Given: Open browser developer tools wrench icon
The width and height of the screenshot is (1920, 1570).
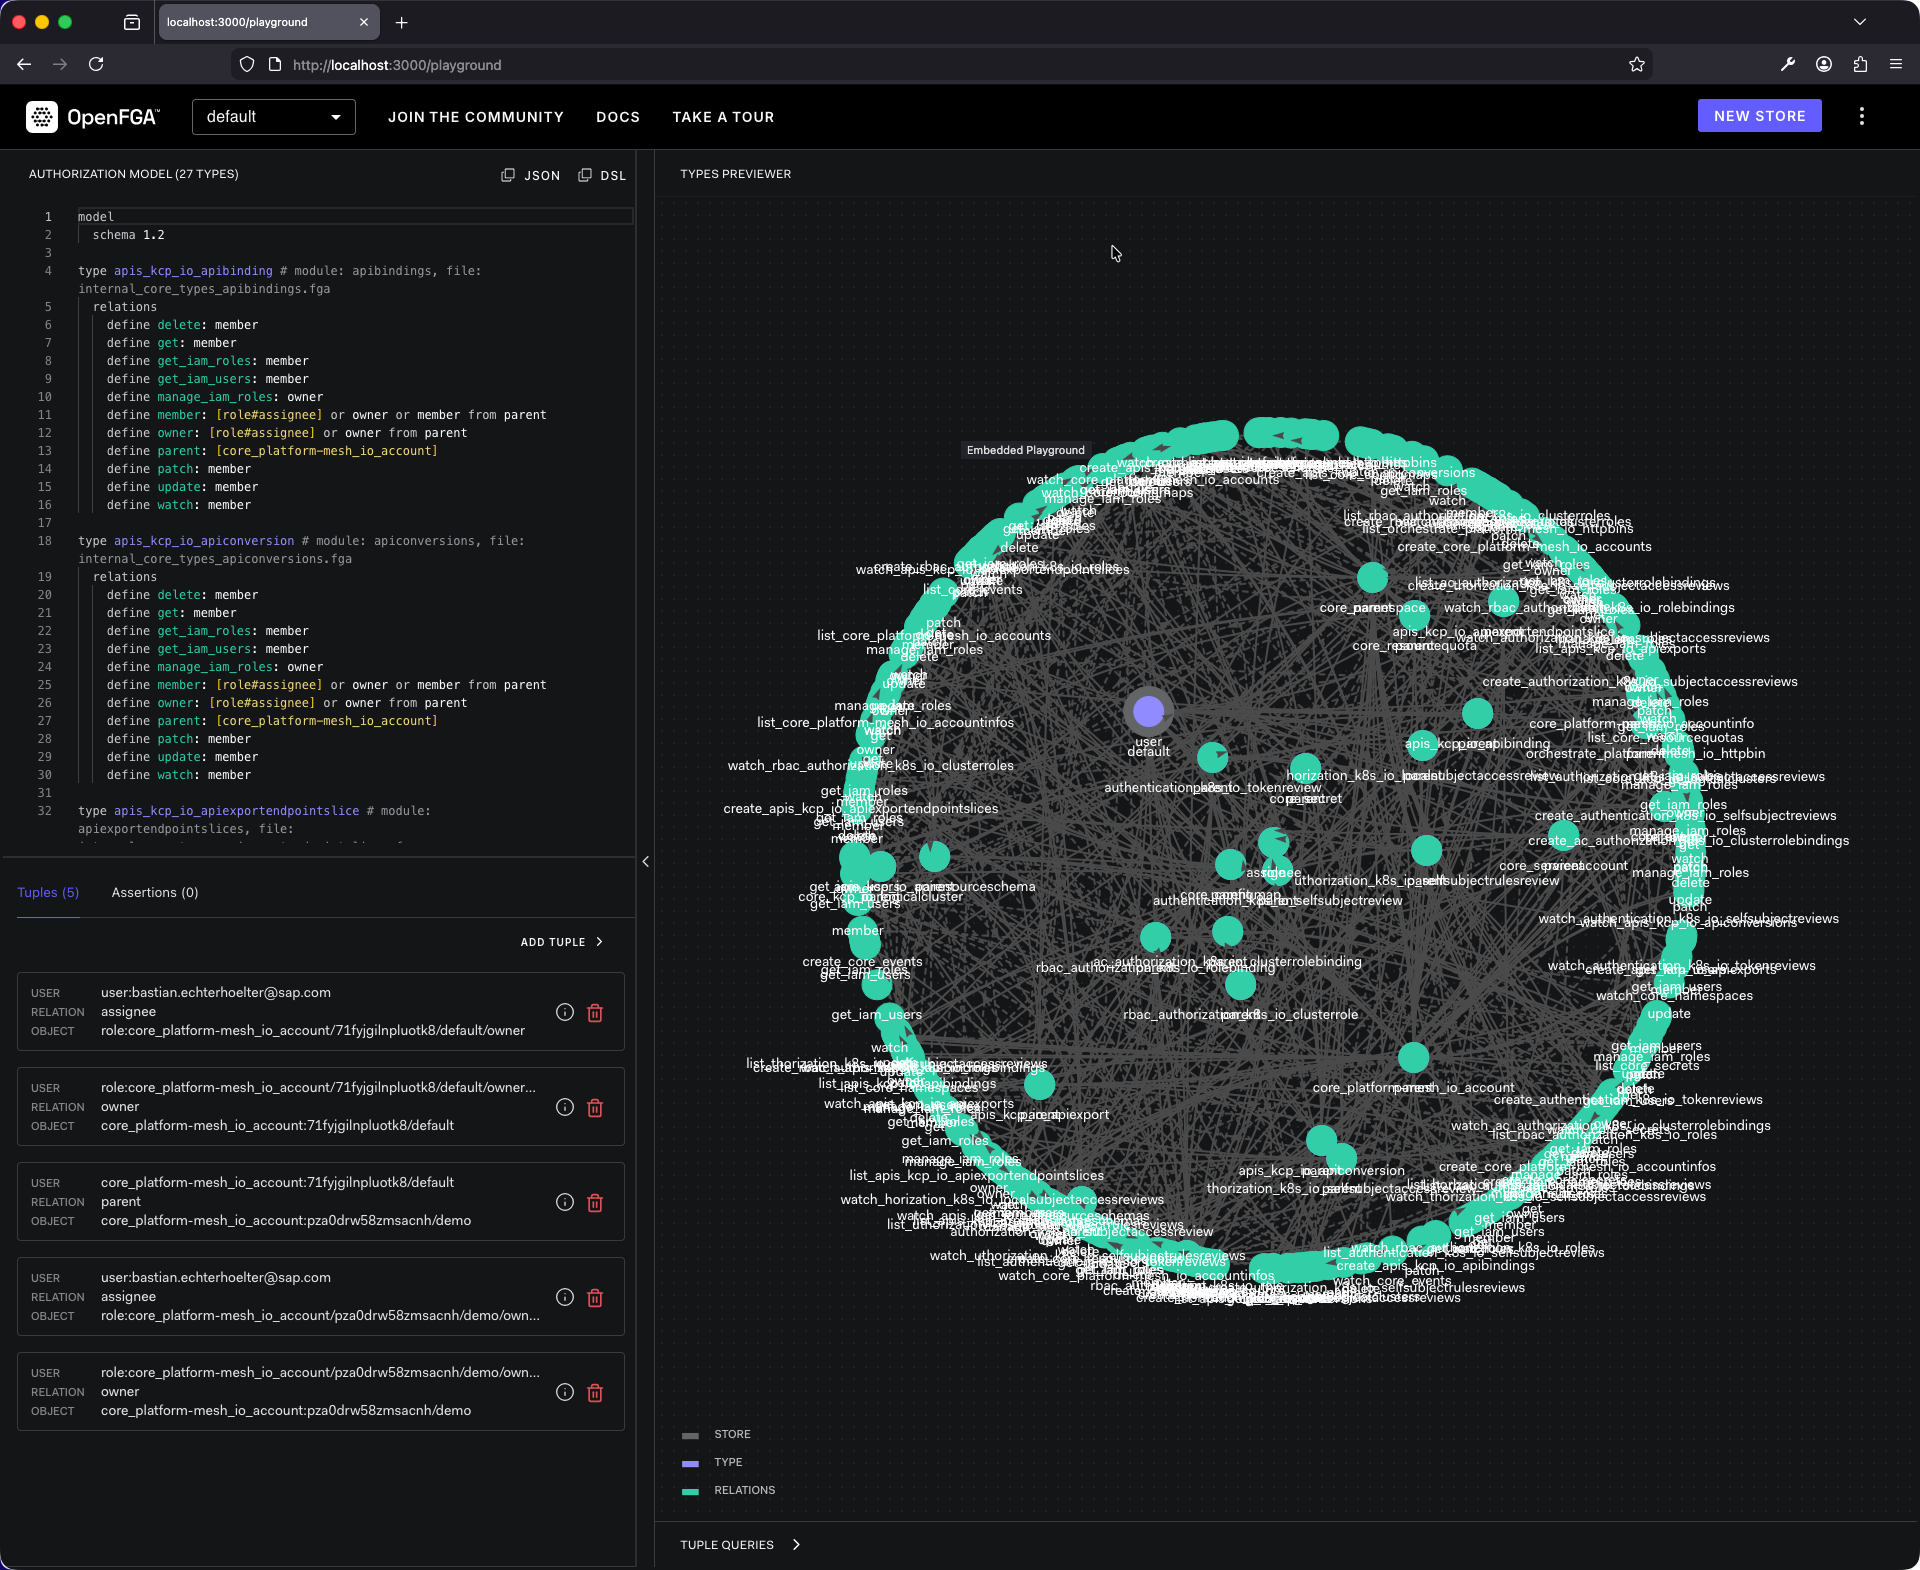Looking at the screenshot, I should click(x=1788, y=64).
